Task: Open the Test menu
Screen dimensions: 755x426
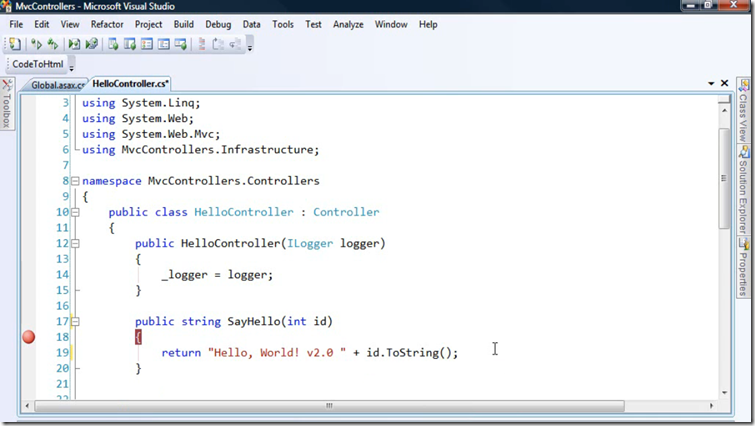Action: pos(313,24)
